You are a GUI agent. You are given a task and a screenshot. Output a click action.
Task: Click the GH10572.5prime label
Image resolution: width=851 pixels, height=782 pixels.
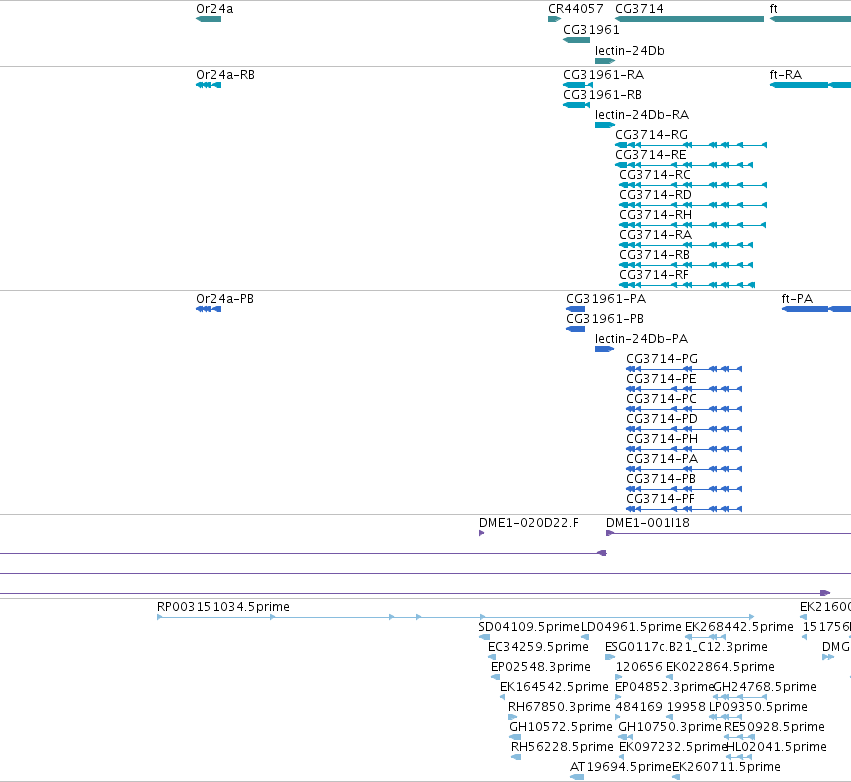tap(561, 727)
